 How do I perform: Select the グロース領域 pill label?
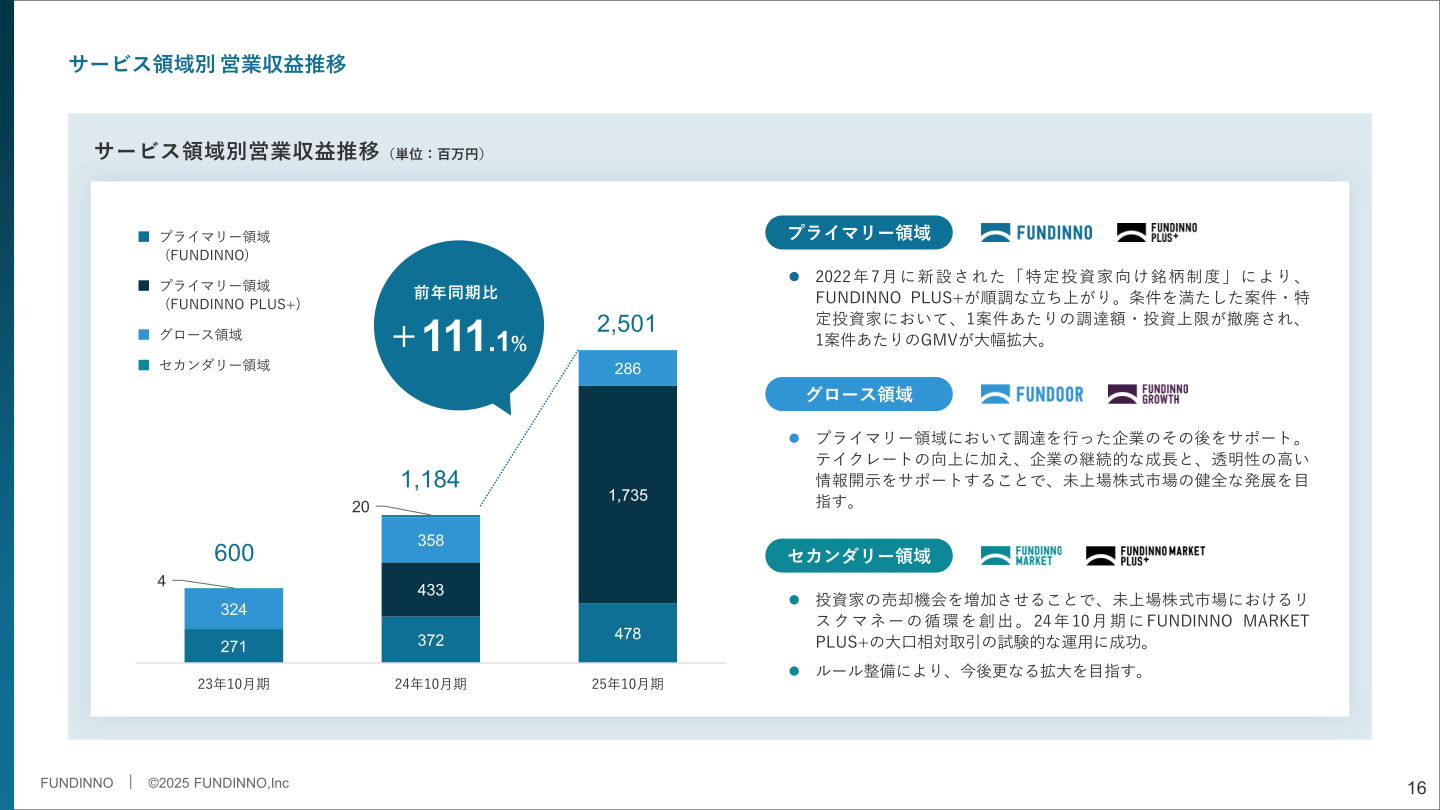tap(859, 394)
